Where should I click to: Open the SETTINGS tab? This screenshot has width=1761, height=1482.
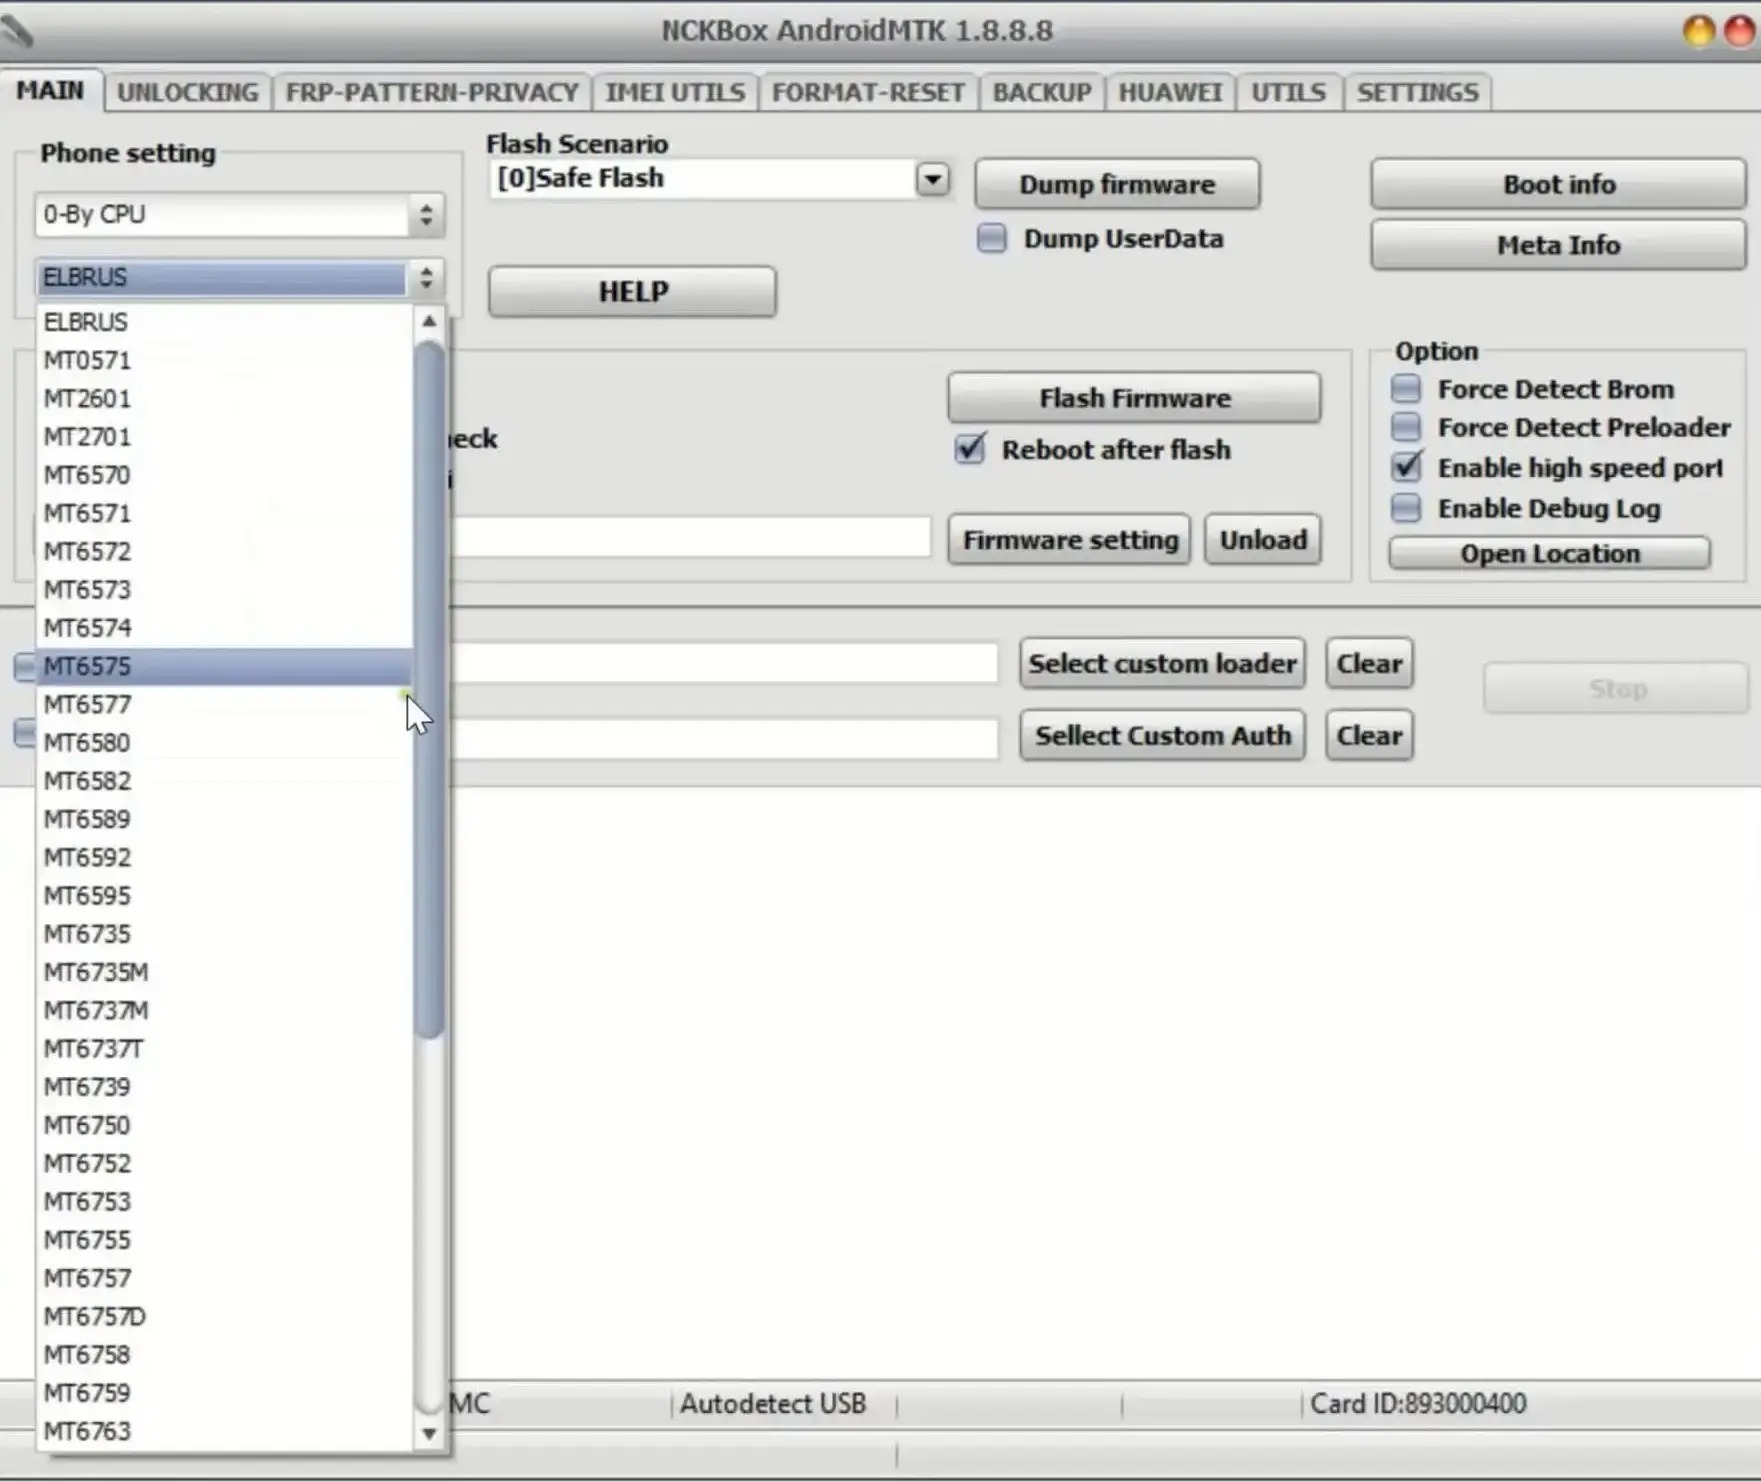click(x=1417, y=92)
